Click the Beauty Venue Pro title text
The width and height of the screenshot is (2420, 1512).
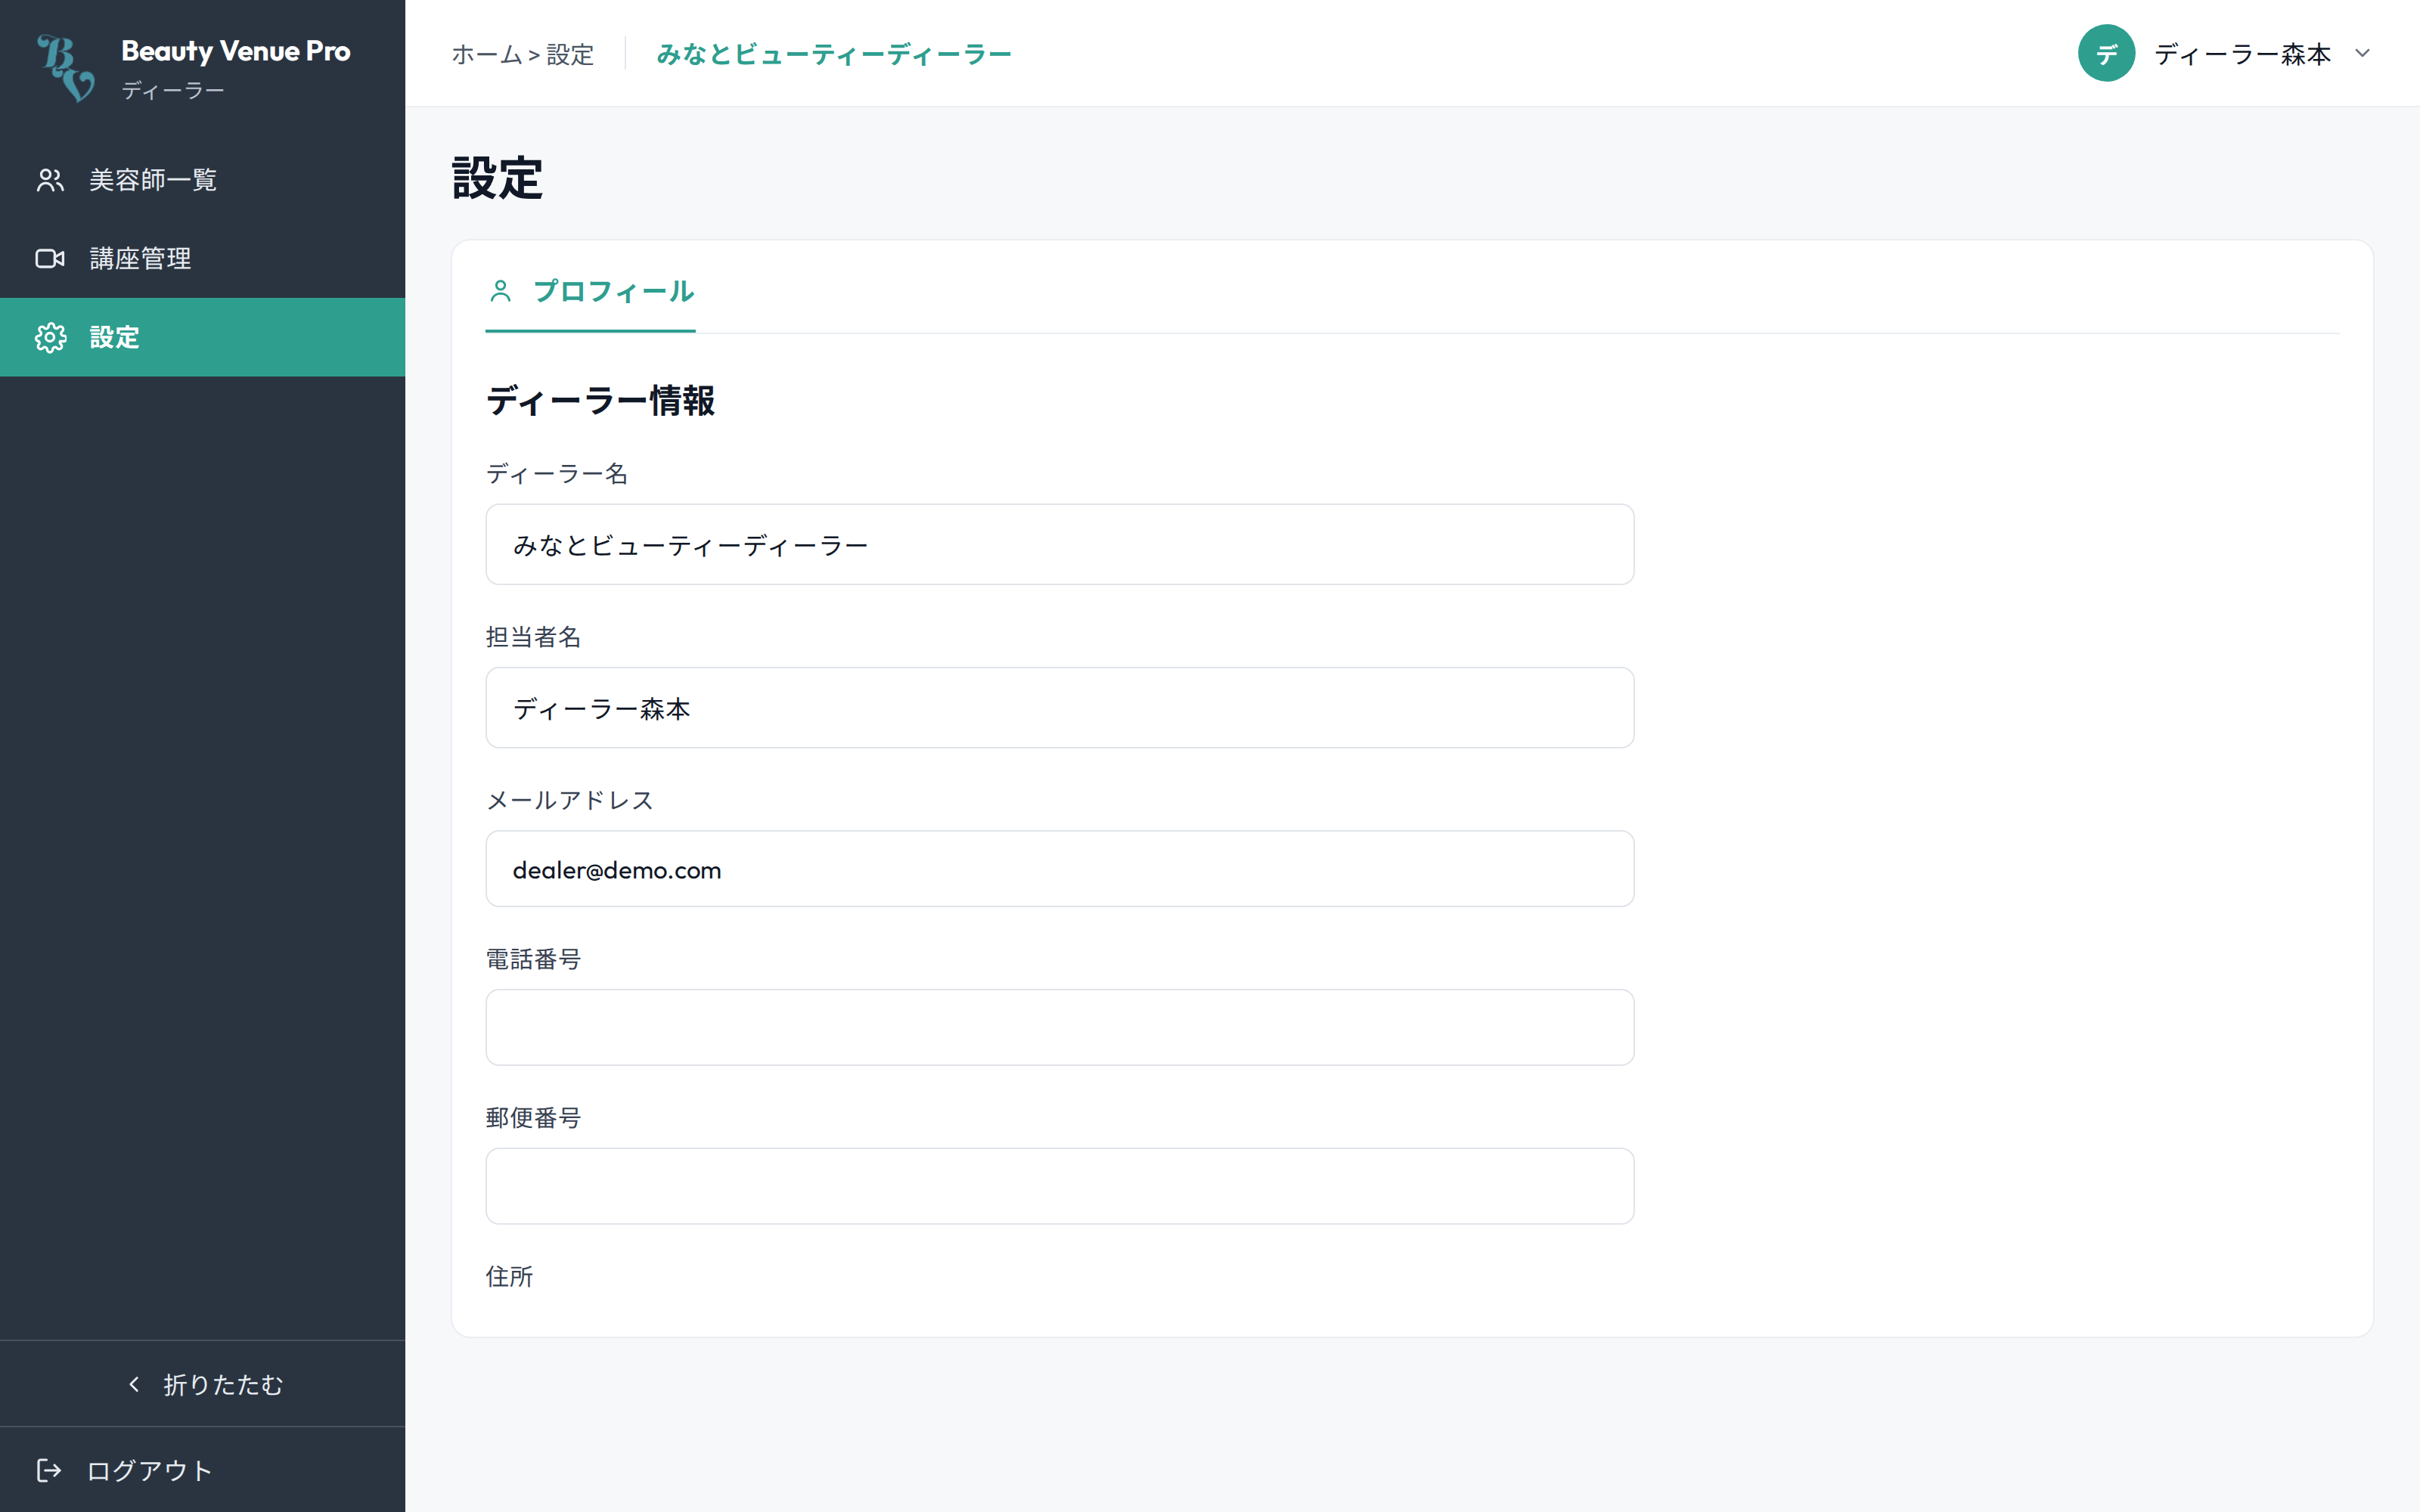[236, 51]
